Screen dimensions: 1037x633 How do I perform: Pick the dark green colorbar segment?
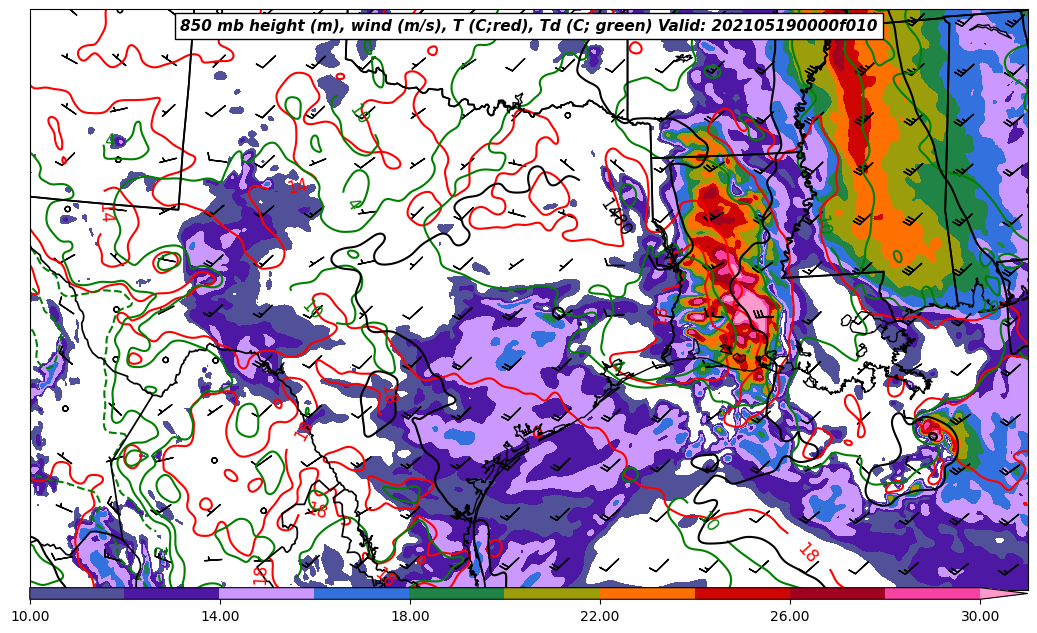tap(457, 593)
